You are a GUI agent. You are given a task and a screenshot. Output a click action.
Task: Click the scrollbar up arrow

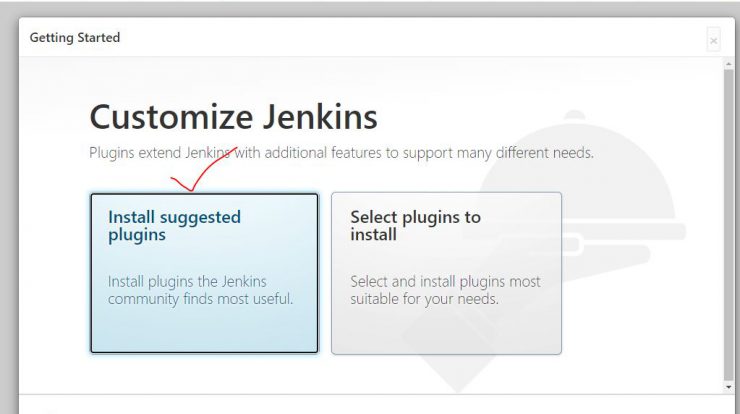click(729, 64)
